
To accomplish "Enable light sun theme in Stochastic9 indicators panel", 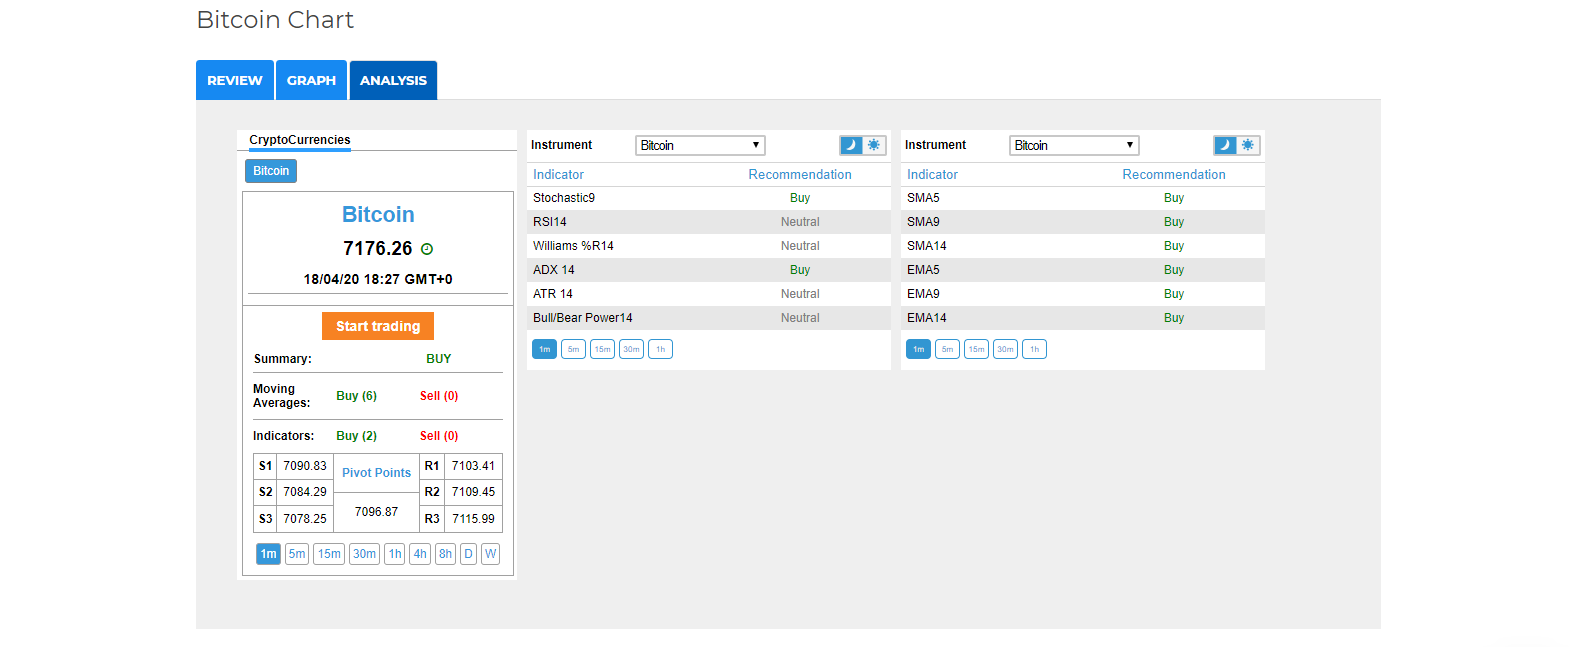I will pyautogui.click(x=874, y=145).
